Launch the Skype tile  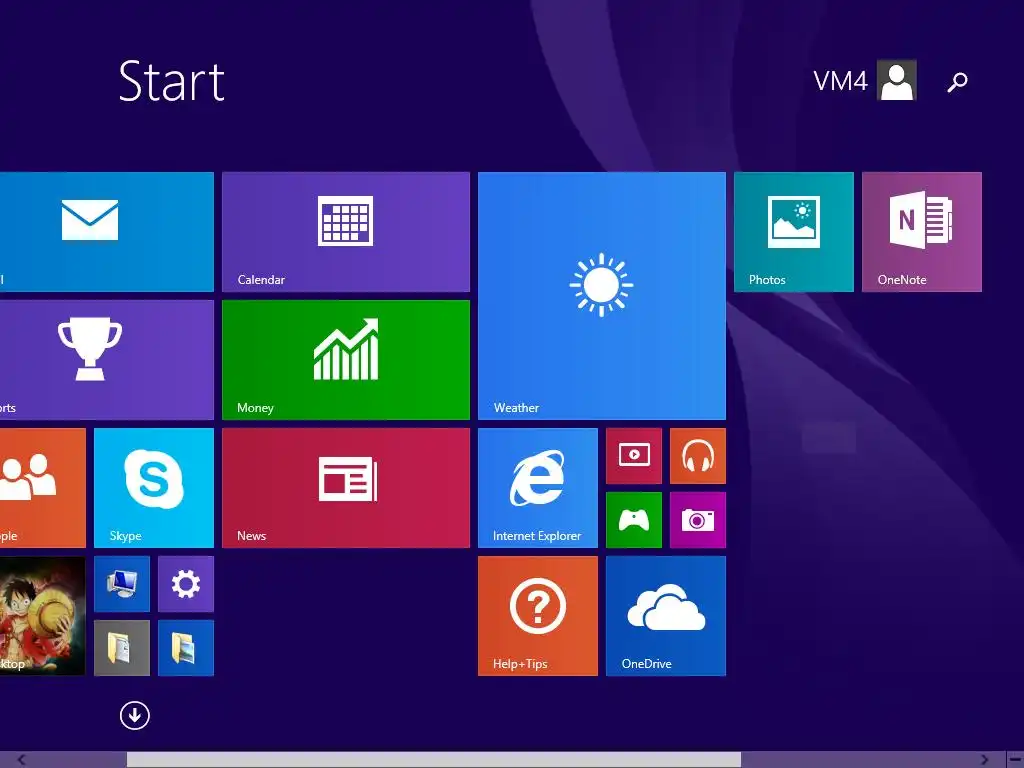(153, 488)
